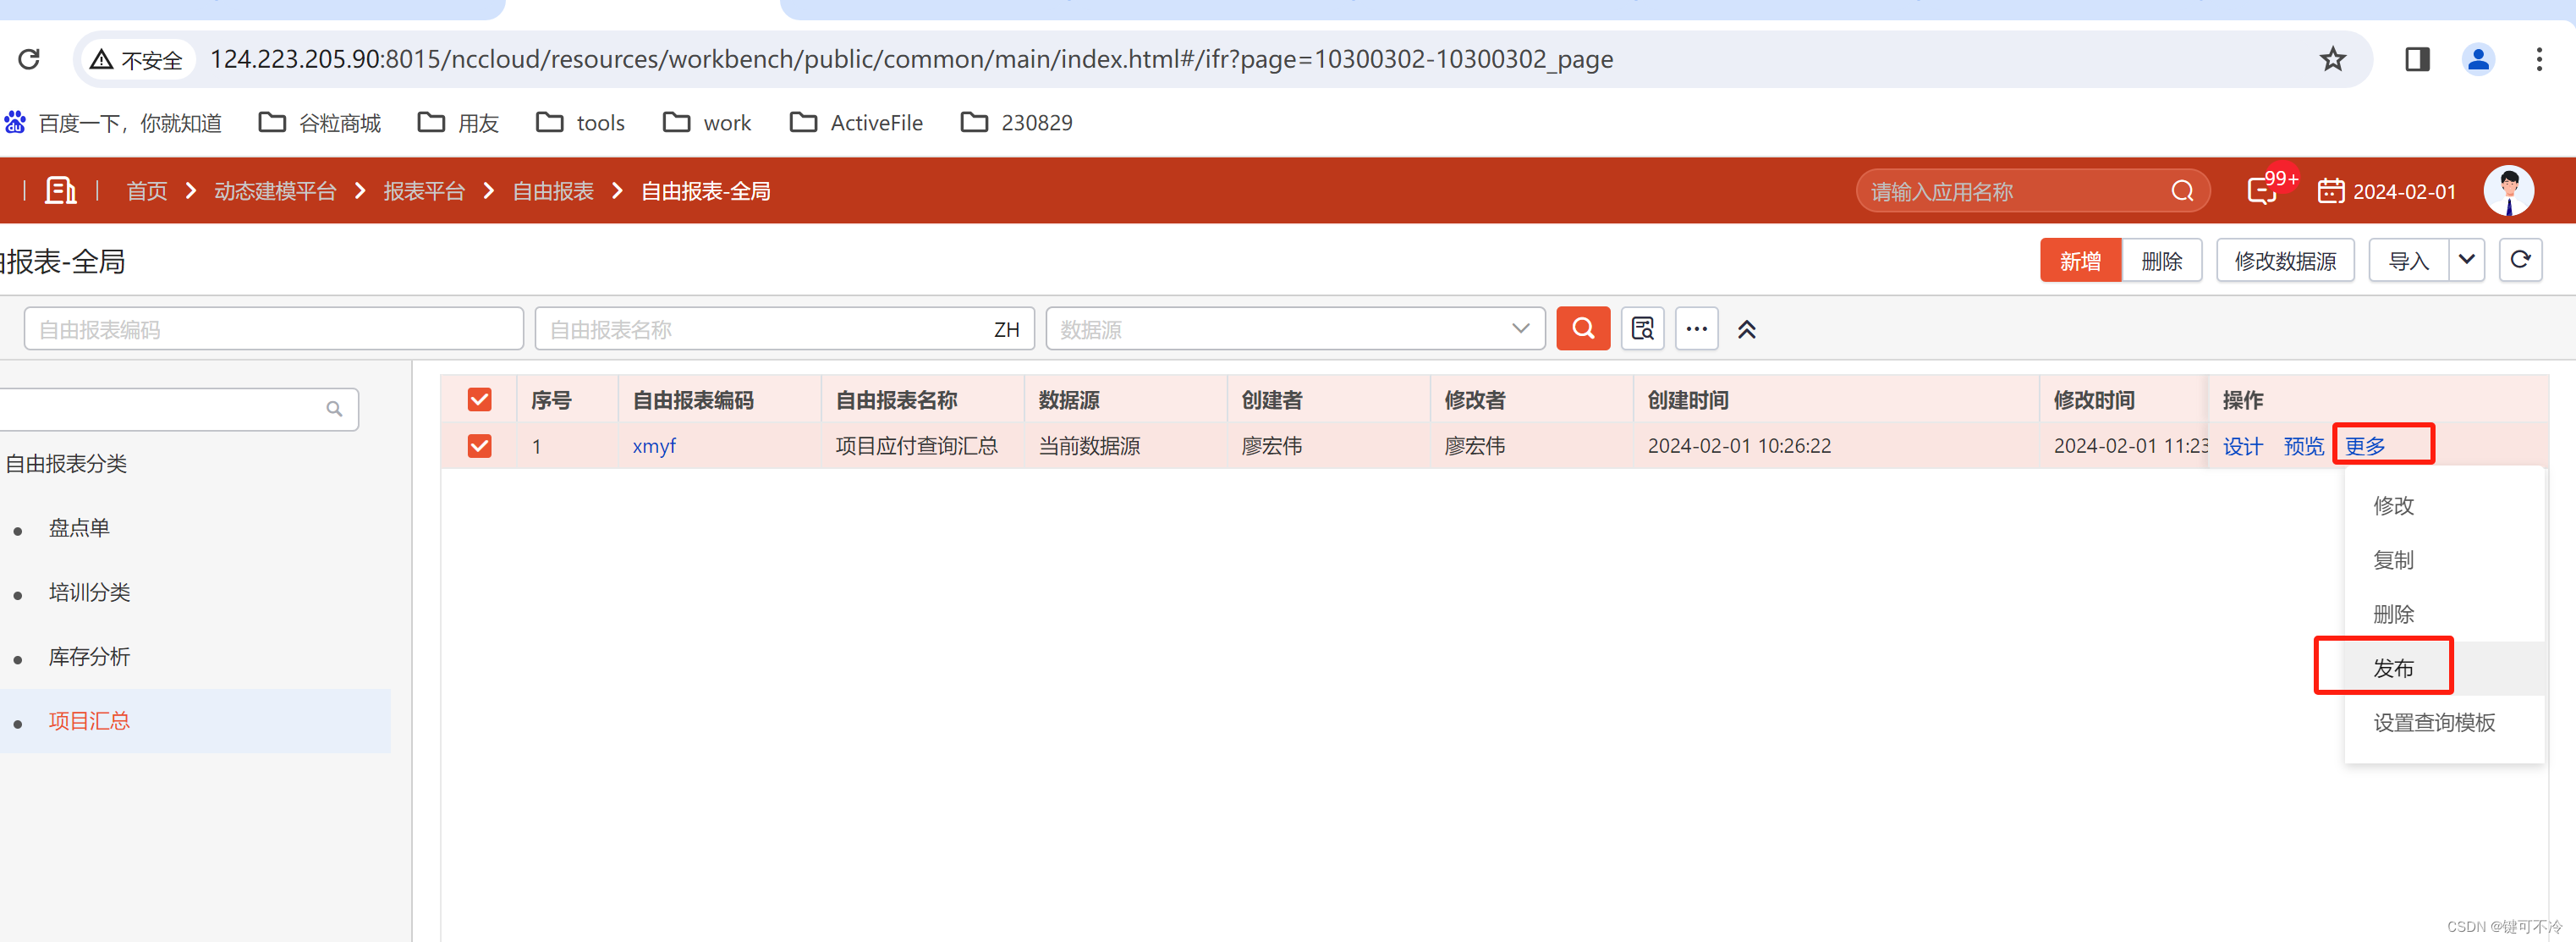Click the three-dots more options icon
Viewport: 2576px width, 942px height.
(x=1696, y=328)
